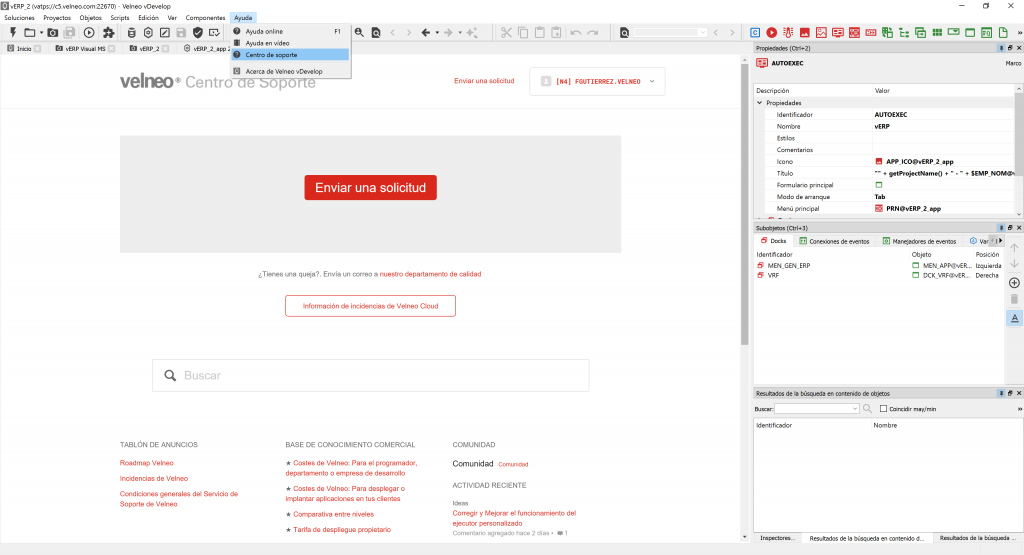Viewport: 1024px width, 555px height.
Task: Click the green grid object icon
Action: [937, 32]
